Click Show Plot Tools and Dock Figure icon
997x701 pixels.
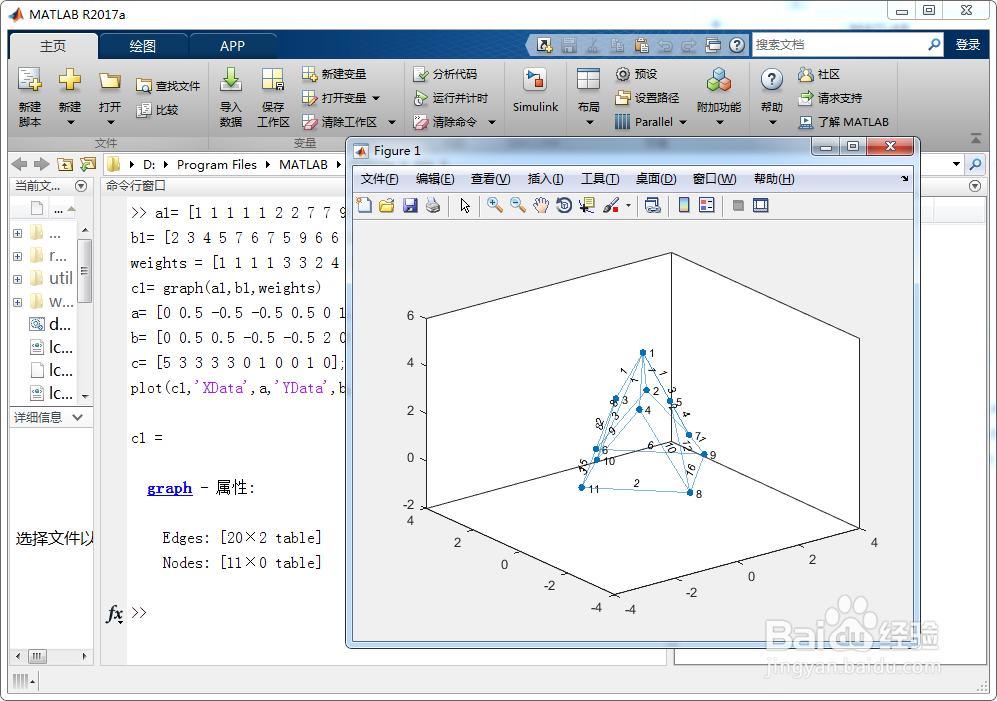[x=760, y=205]
